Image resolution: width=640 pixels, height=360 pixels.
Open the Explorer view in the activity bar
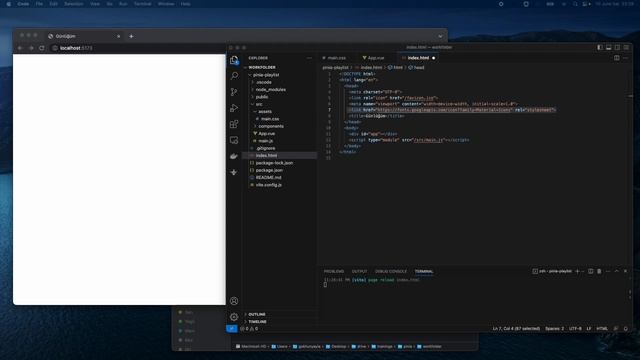[234, 60]
